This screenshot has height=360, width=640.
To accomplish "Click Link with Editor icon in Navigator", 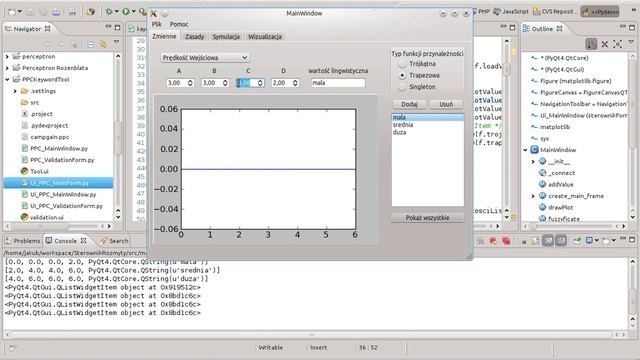I will [x=103, y=44].
